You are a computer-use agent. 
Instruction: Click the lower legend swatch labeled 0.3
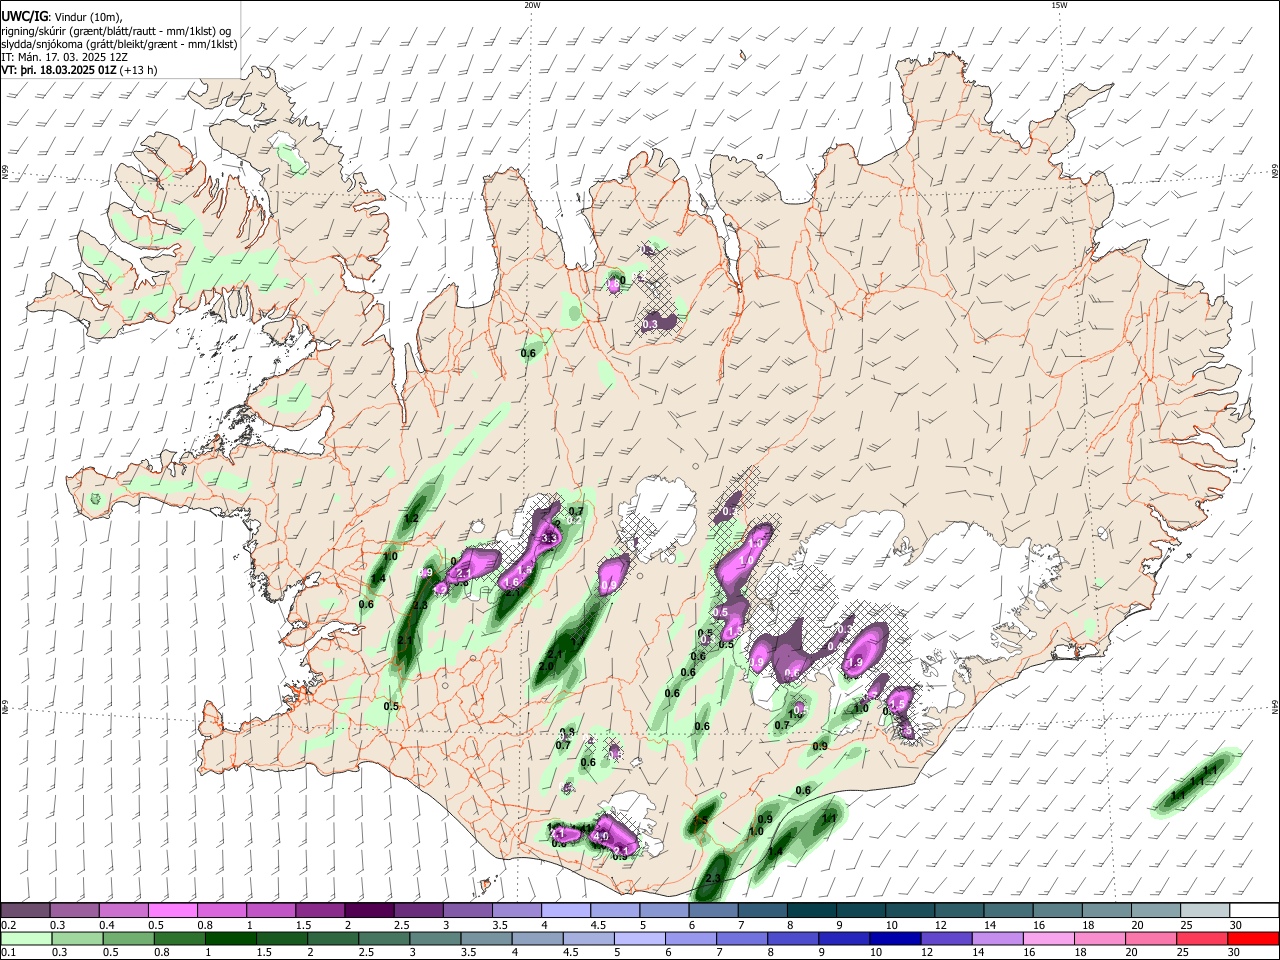[77, 938]
